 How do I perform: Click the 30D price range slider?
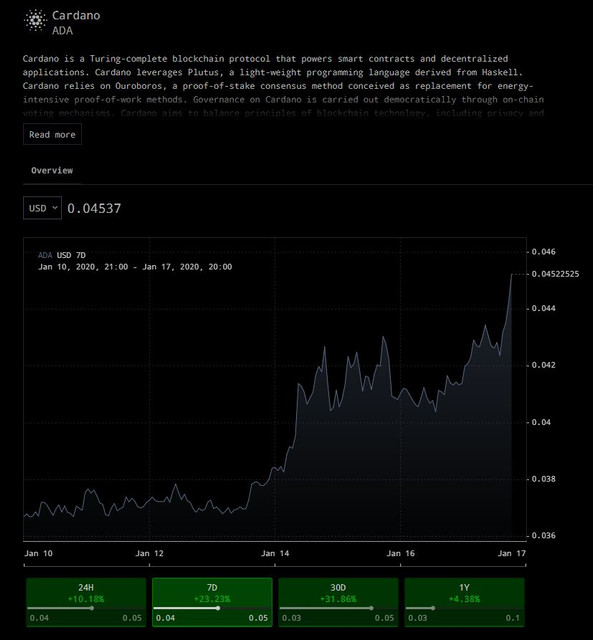(338, 608)
